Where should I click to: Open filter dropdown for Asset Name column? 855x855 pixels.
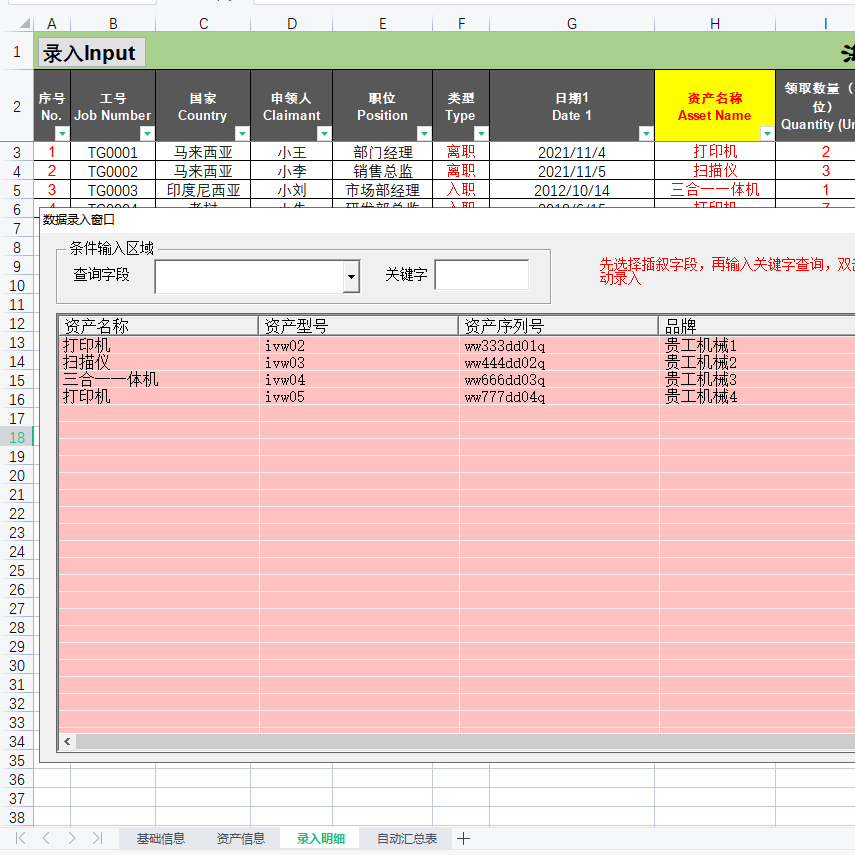pyautogui.click(x=767, y=134)
